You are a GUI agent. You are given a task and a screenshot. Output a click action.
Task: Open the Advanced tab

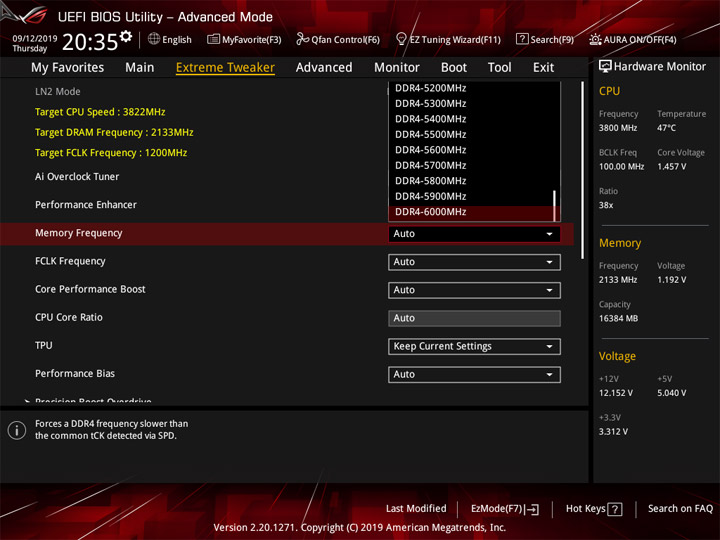pos(324,68)
